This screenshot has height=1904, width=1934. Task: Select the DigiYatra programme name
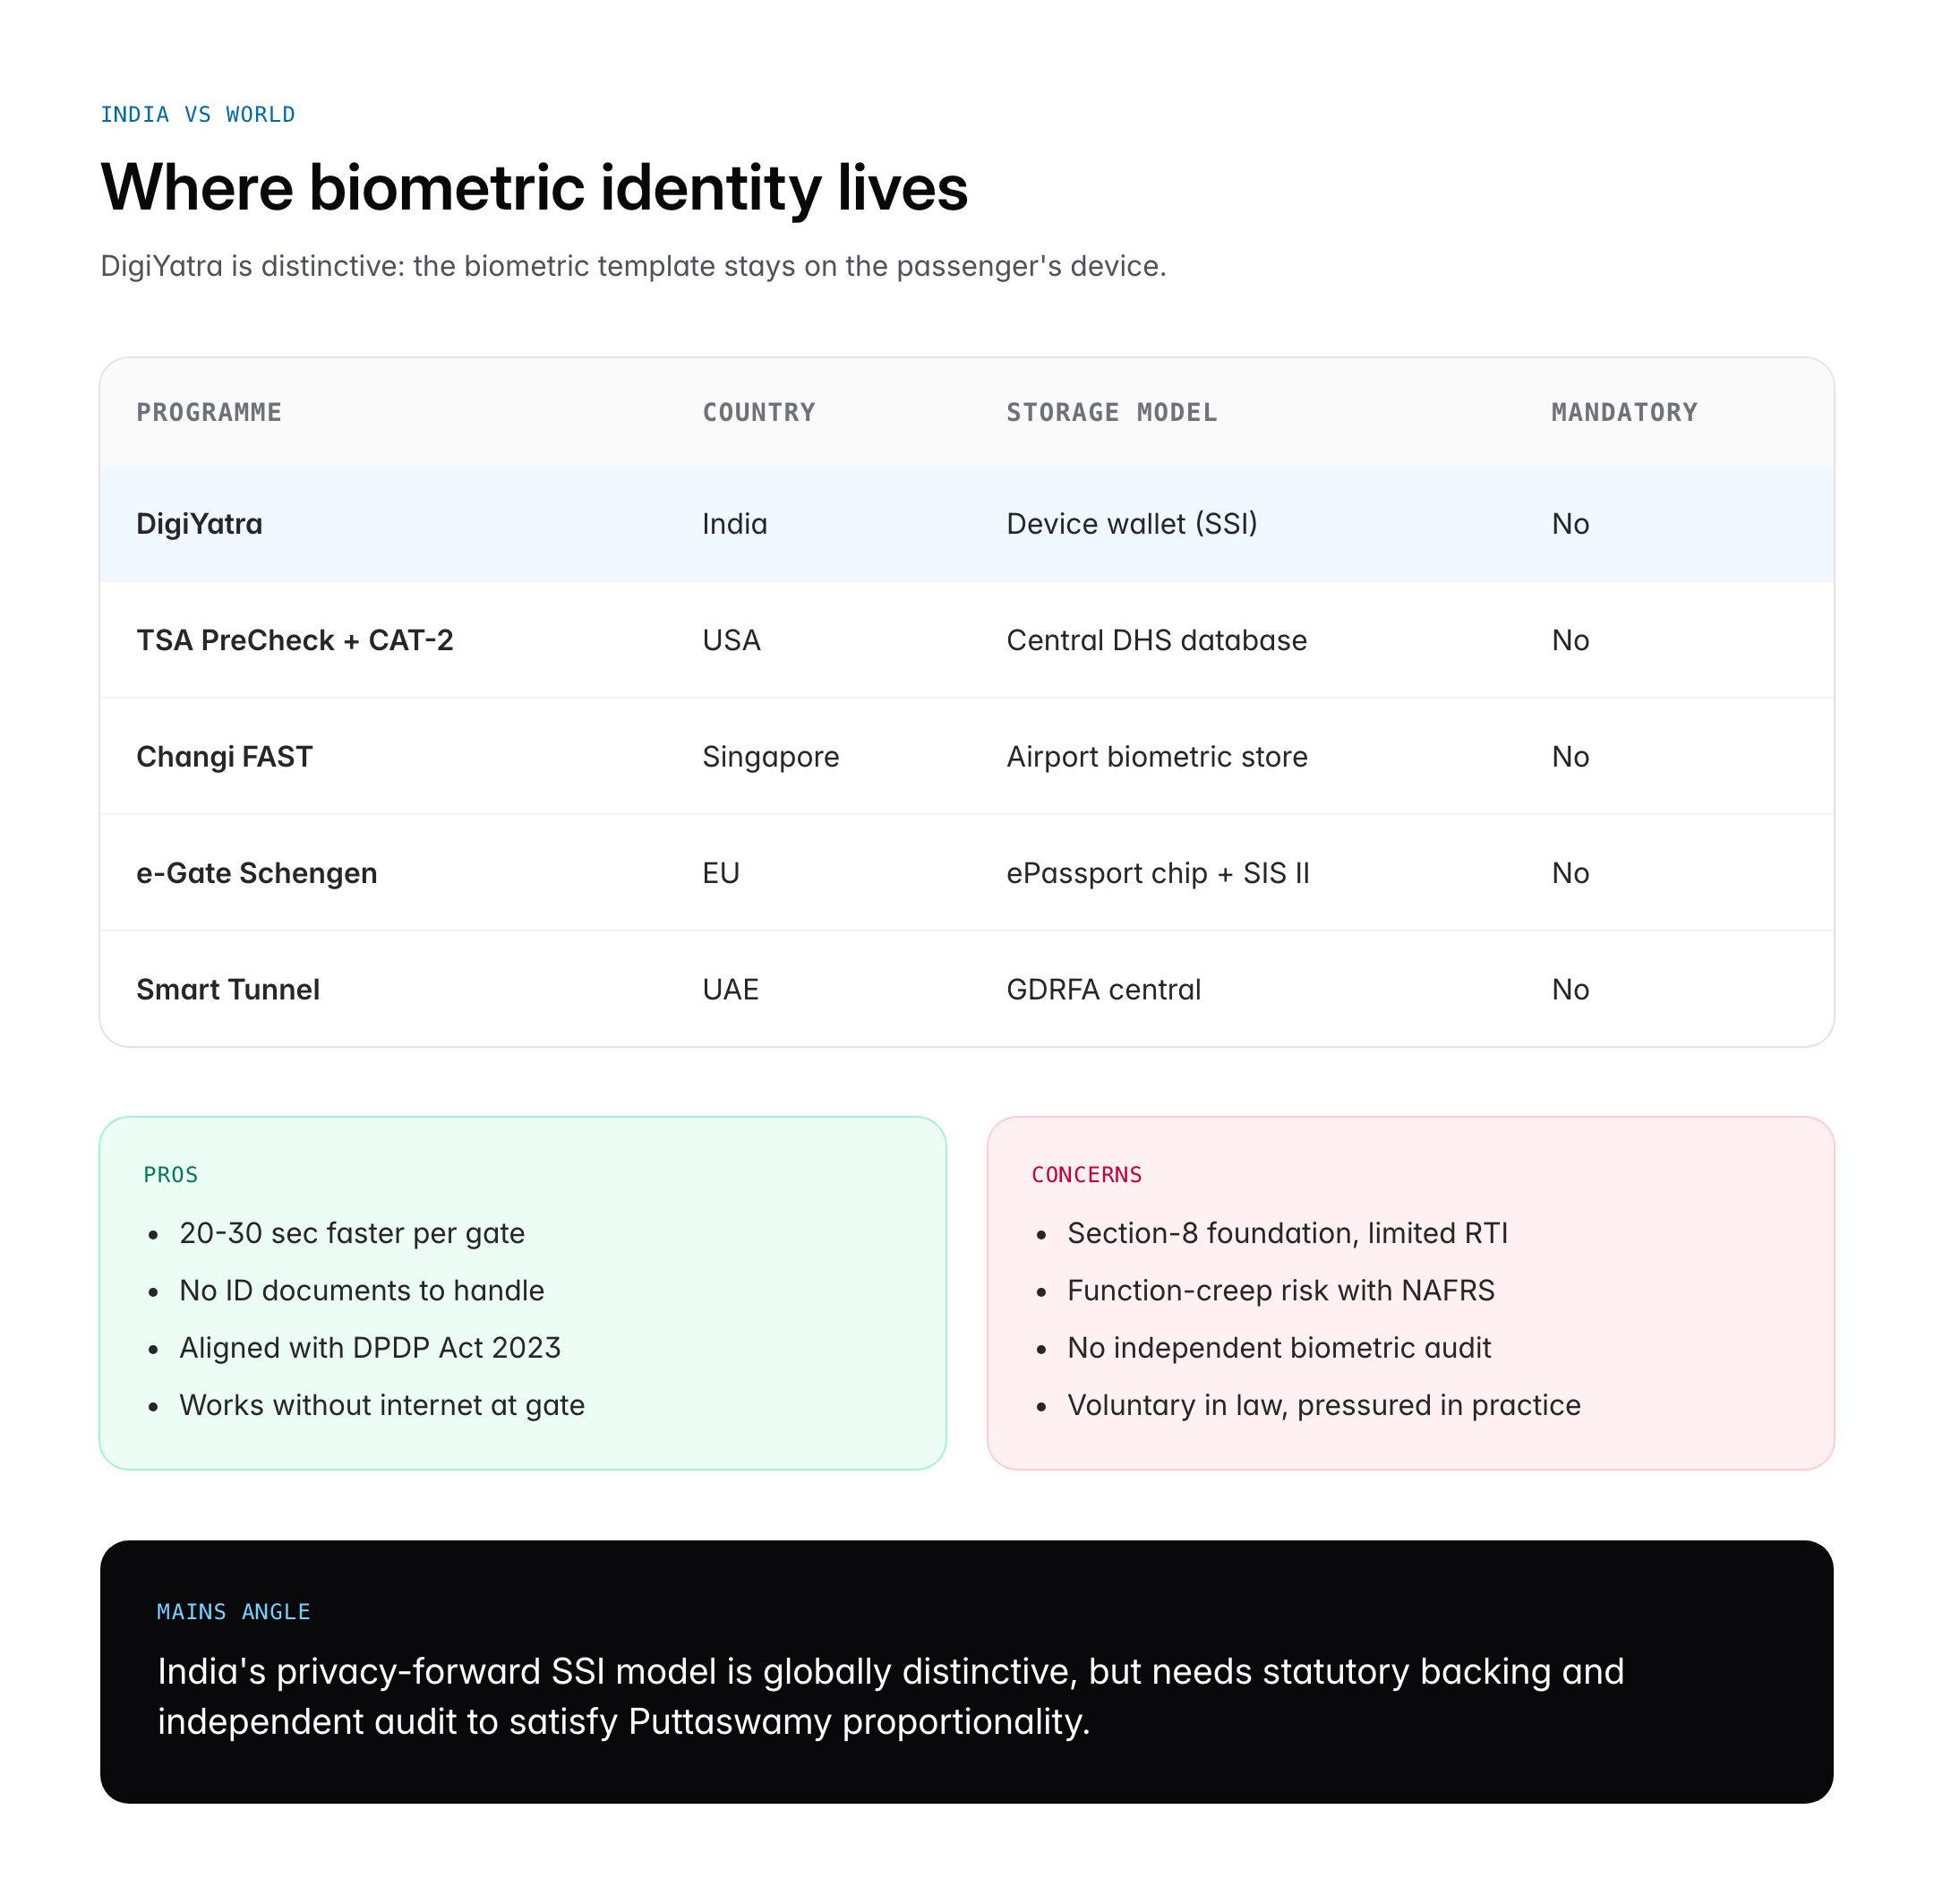pos(199,524)
